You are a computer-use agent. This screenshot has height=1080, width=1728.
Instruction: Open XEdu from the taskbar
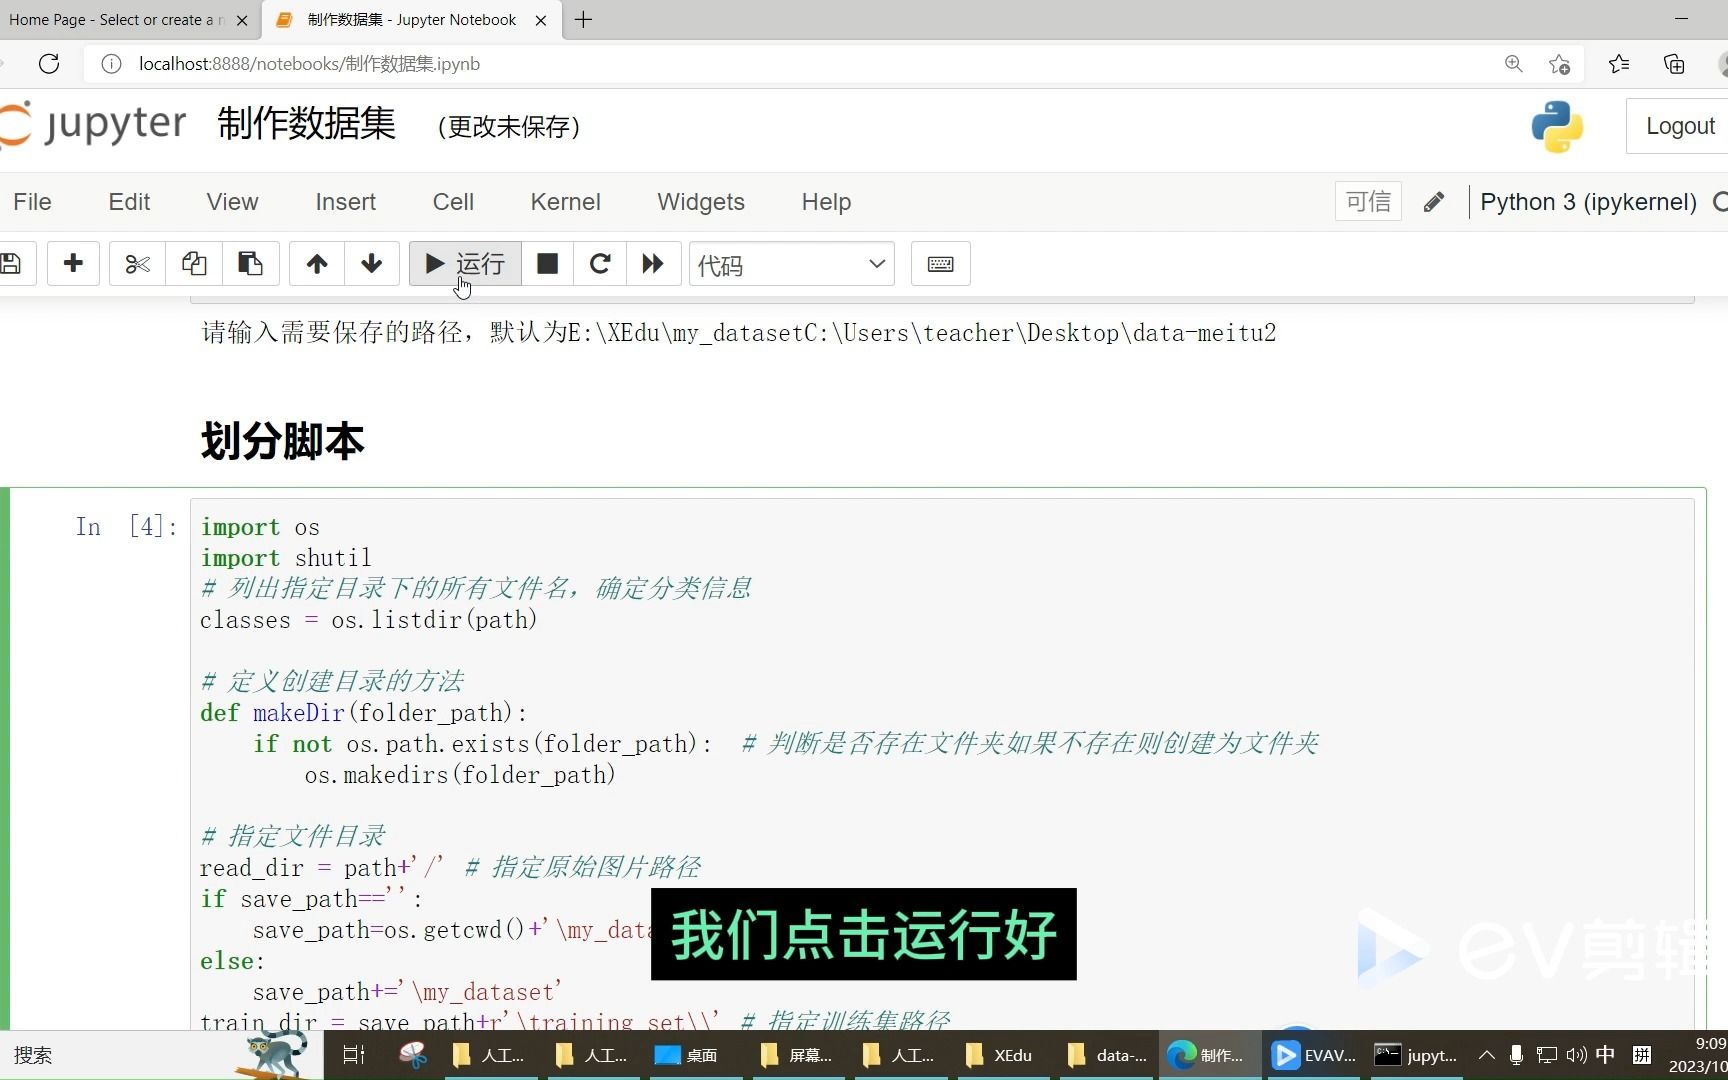point(997,1055)
